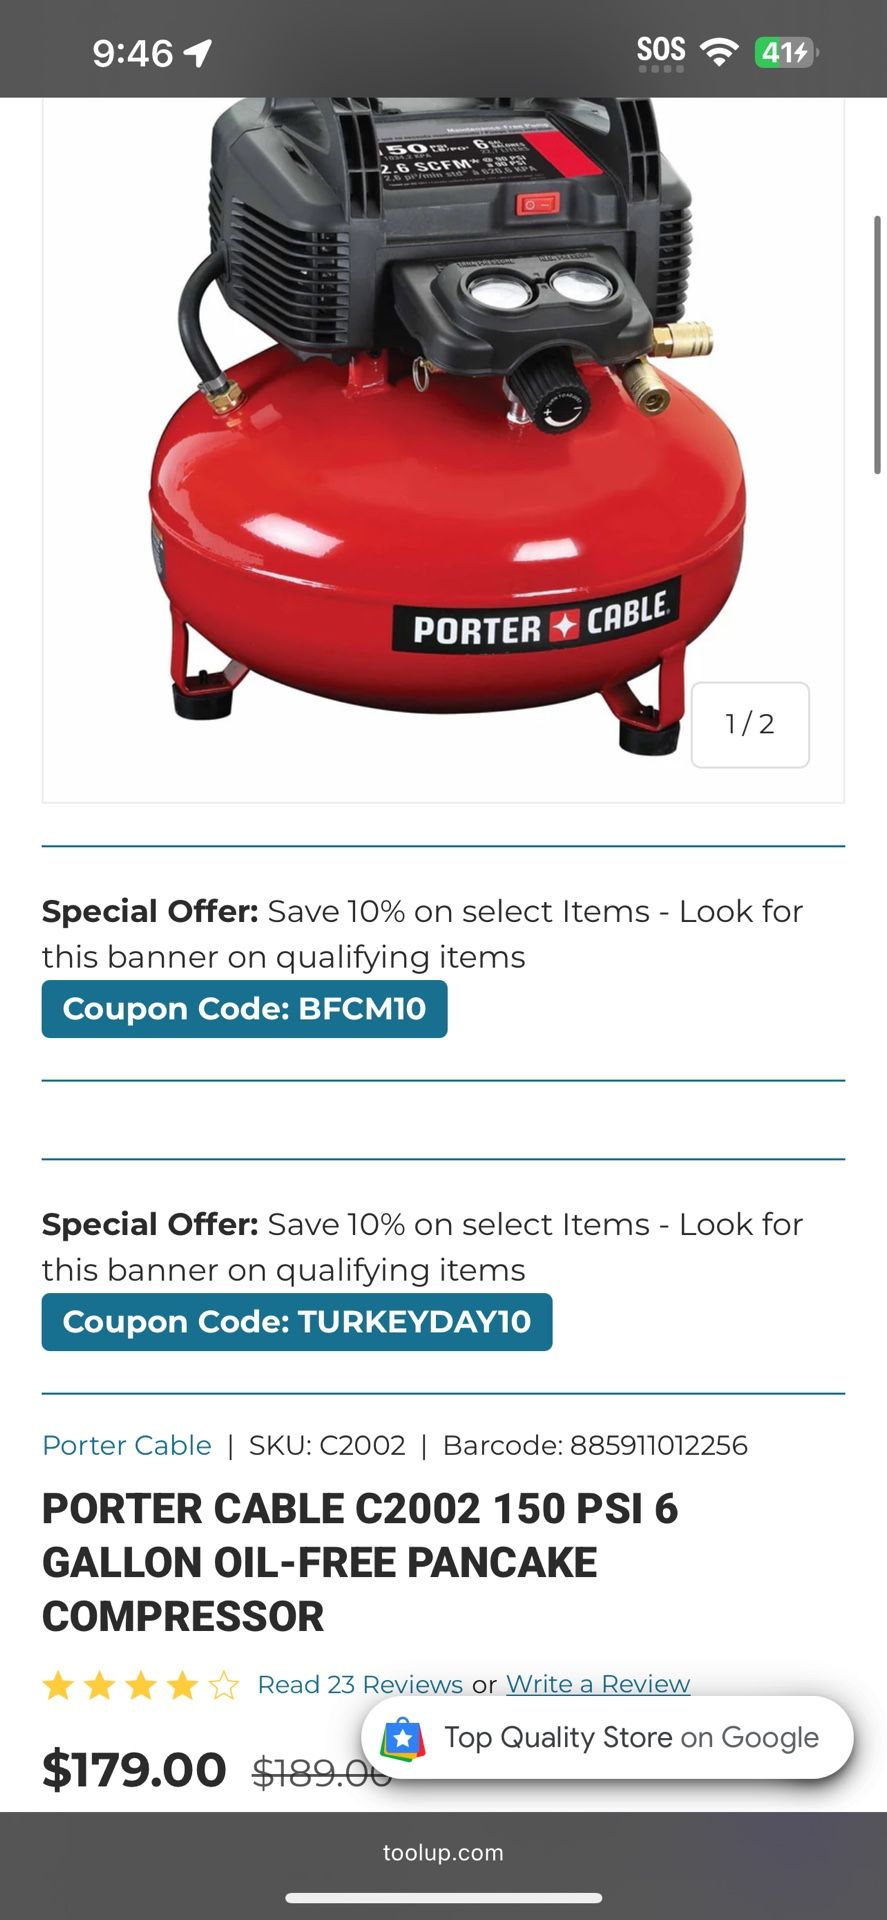The image size is (887, 1920).
Task: Tap the C2002 pancake compressor product title
Action: [360, 1562]
